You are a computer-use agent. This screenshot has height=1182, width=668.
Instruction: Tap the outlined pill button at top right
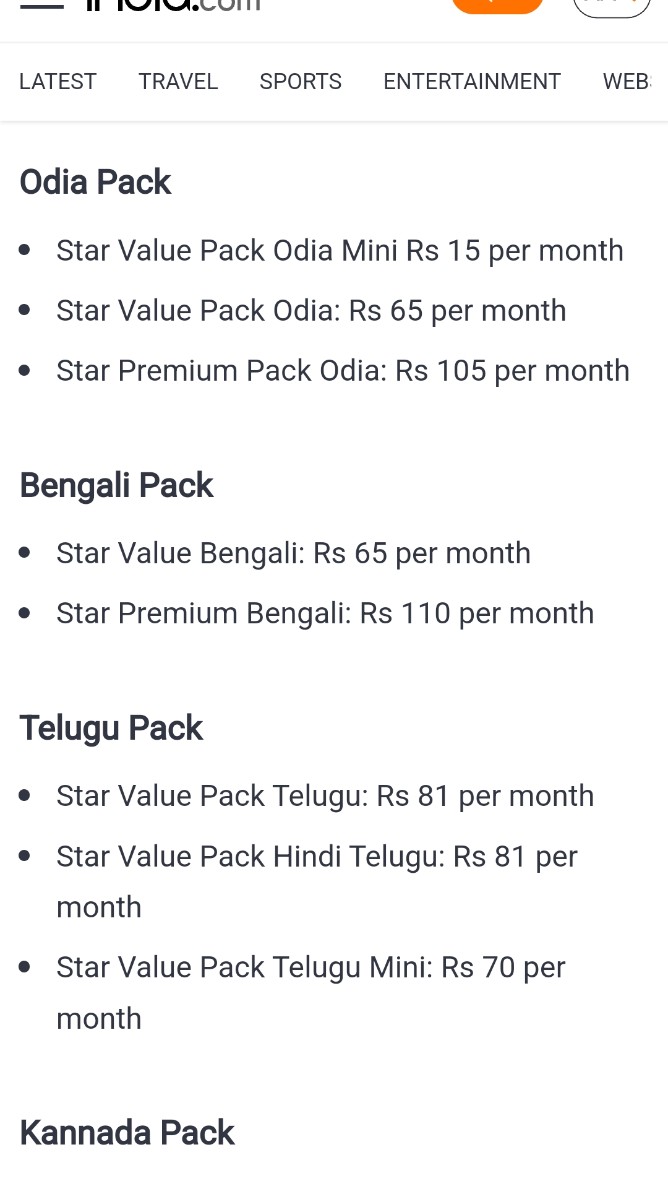(611, 6)
